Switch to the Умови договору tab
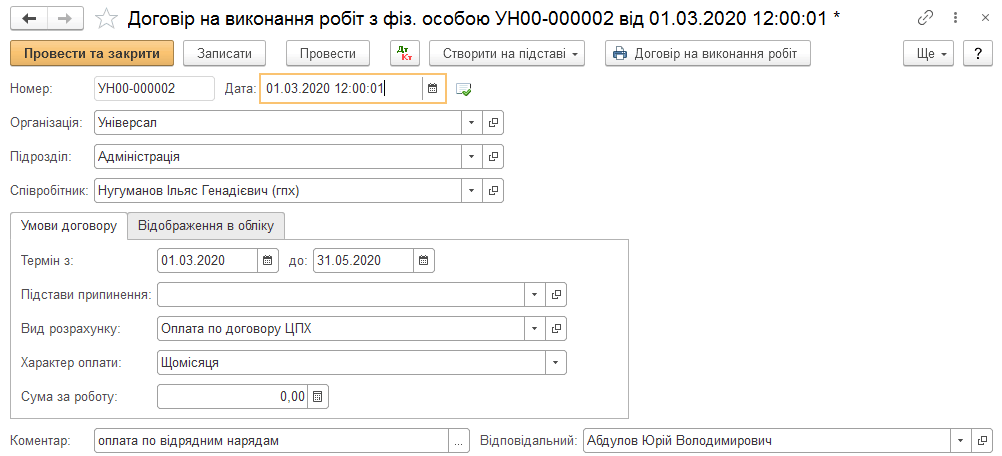The height and width of the screenshot is (456, 1002). (x=69, y=225)
